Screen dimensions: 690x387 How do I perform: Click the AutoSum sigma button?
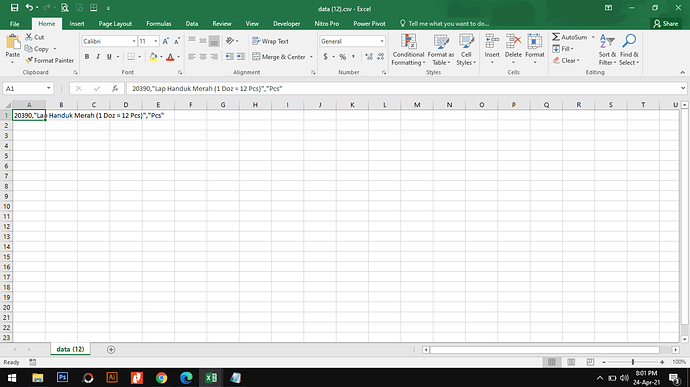(569, 37)
